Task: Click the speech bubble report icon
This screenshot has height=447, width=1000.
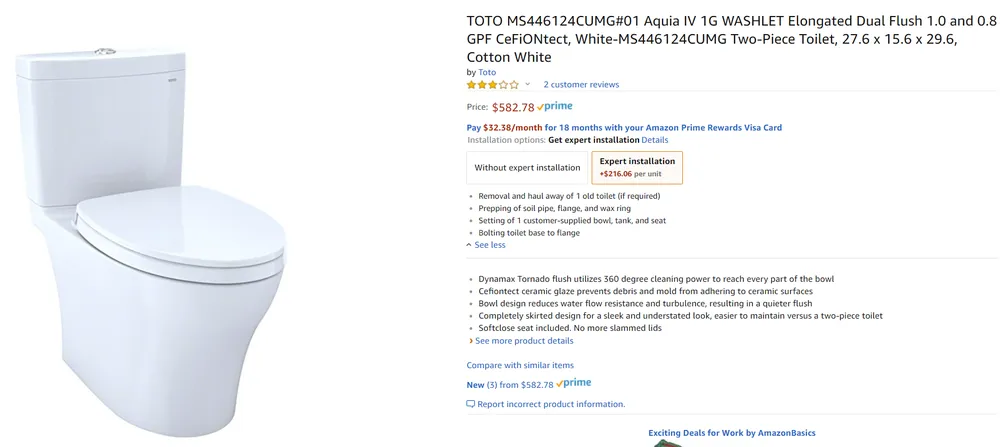Action: point(471,404)
